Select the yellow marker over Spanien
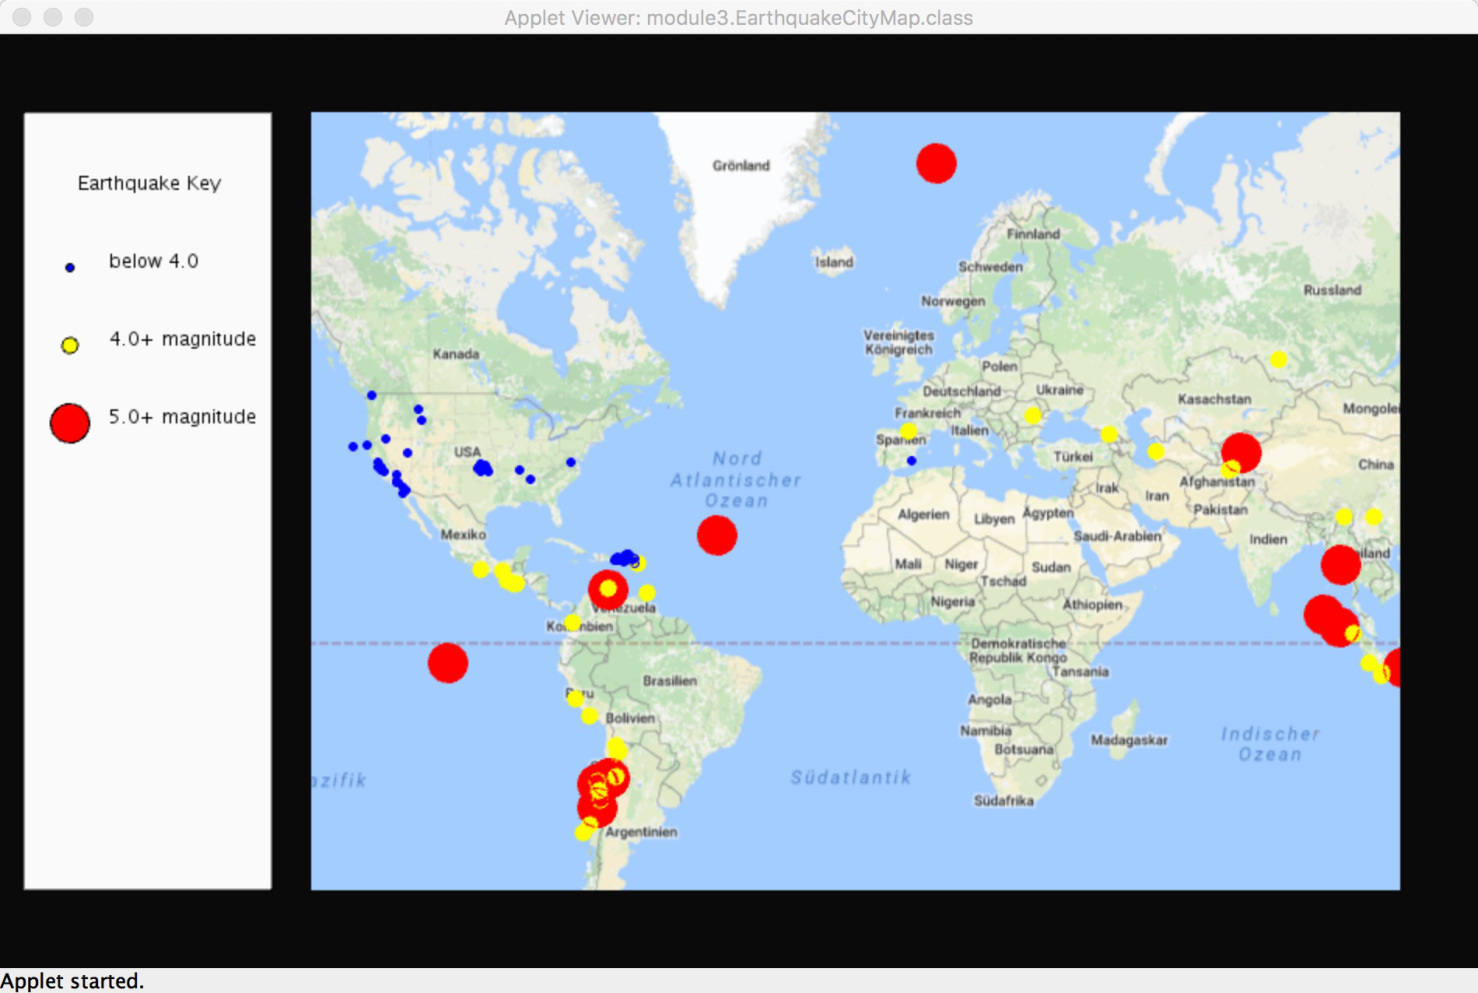The height and width of the screenshot is (993, 1478). (908, 431)
